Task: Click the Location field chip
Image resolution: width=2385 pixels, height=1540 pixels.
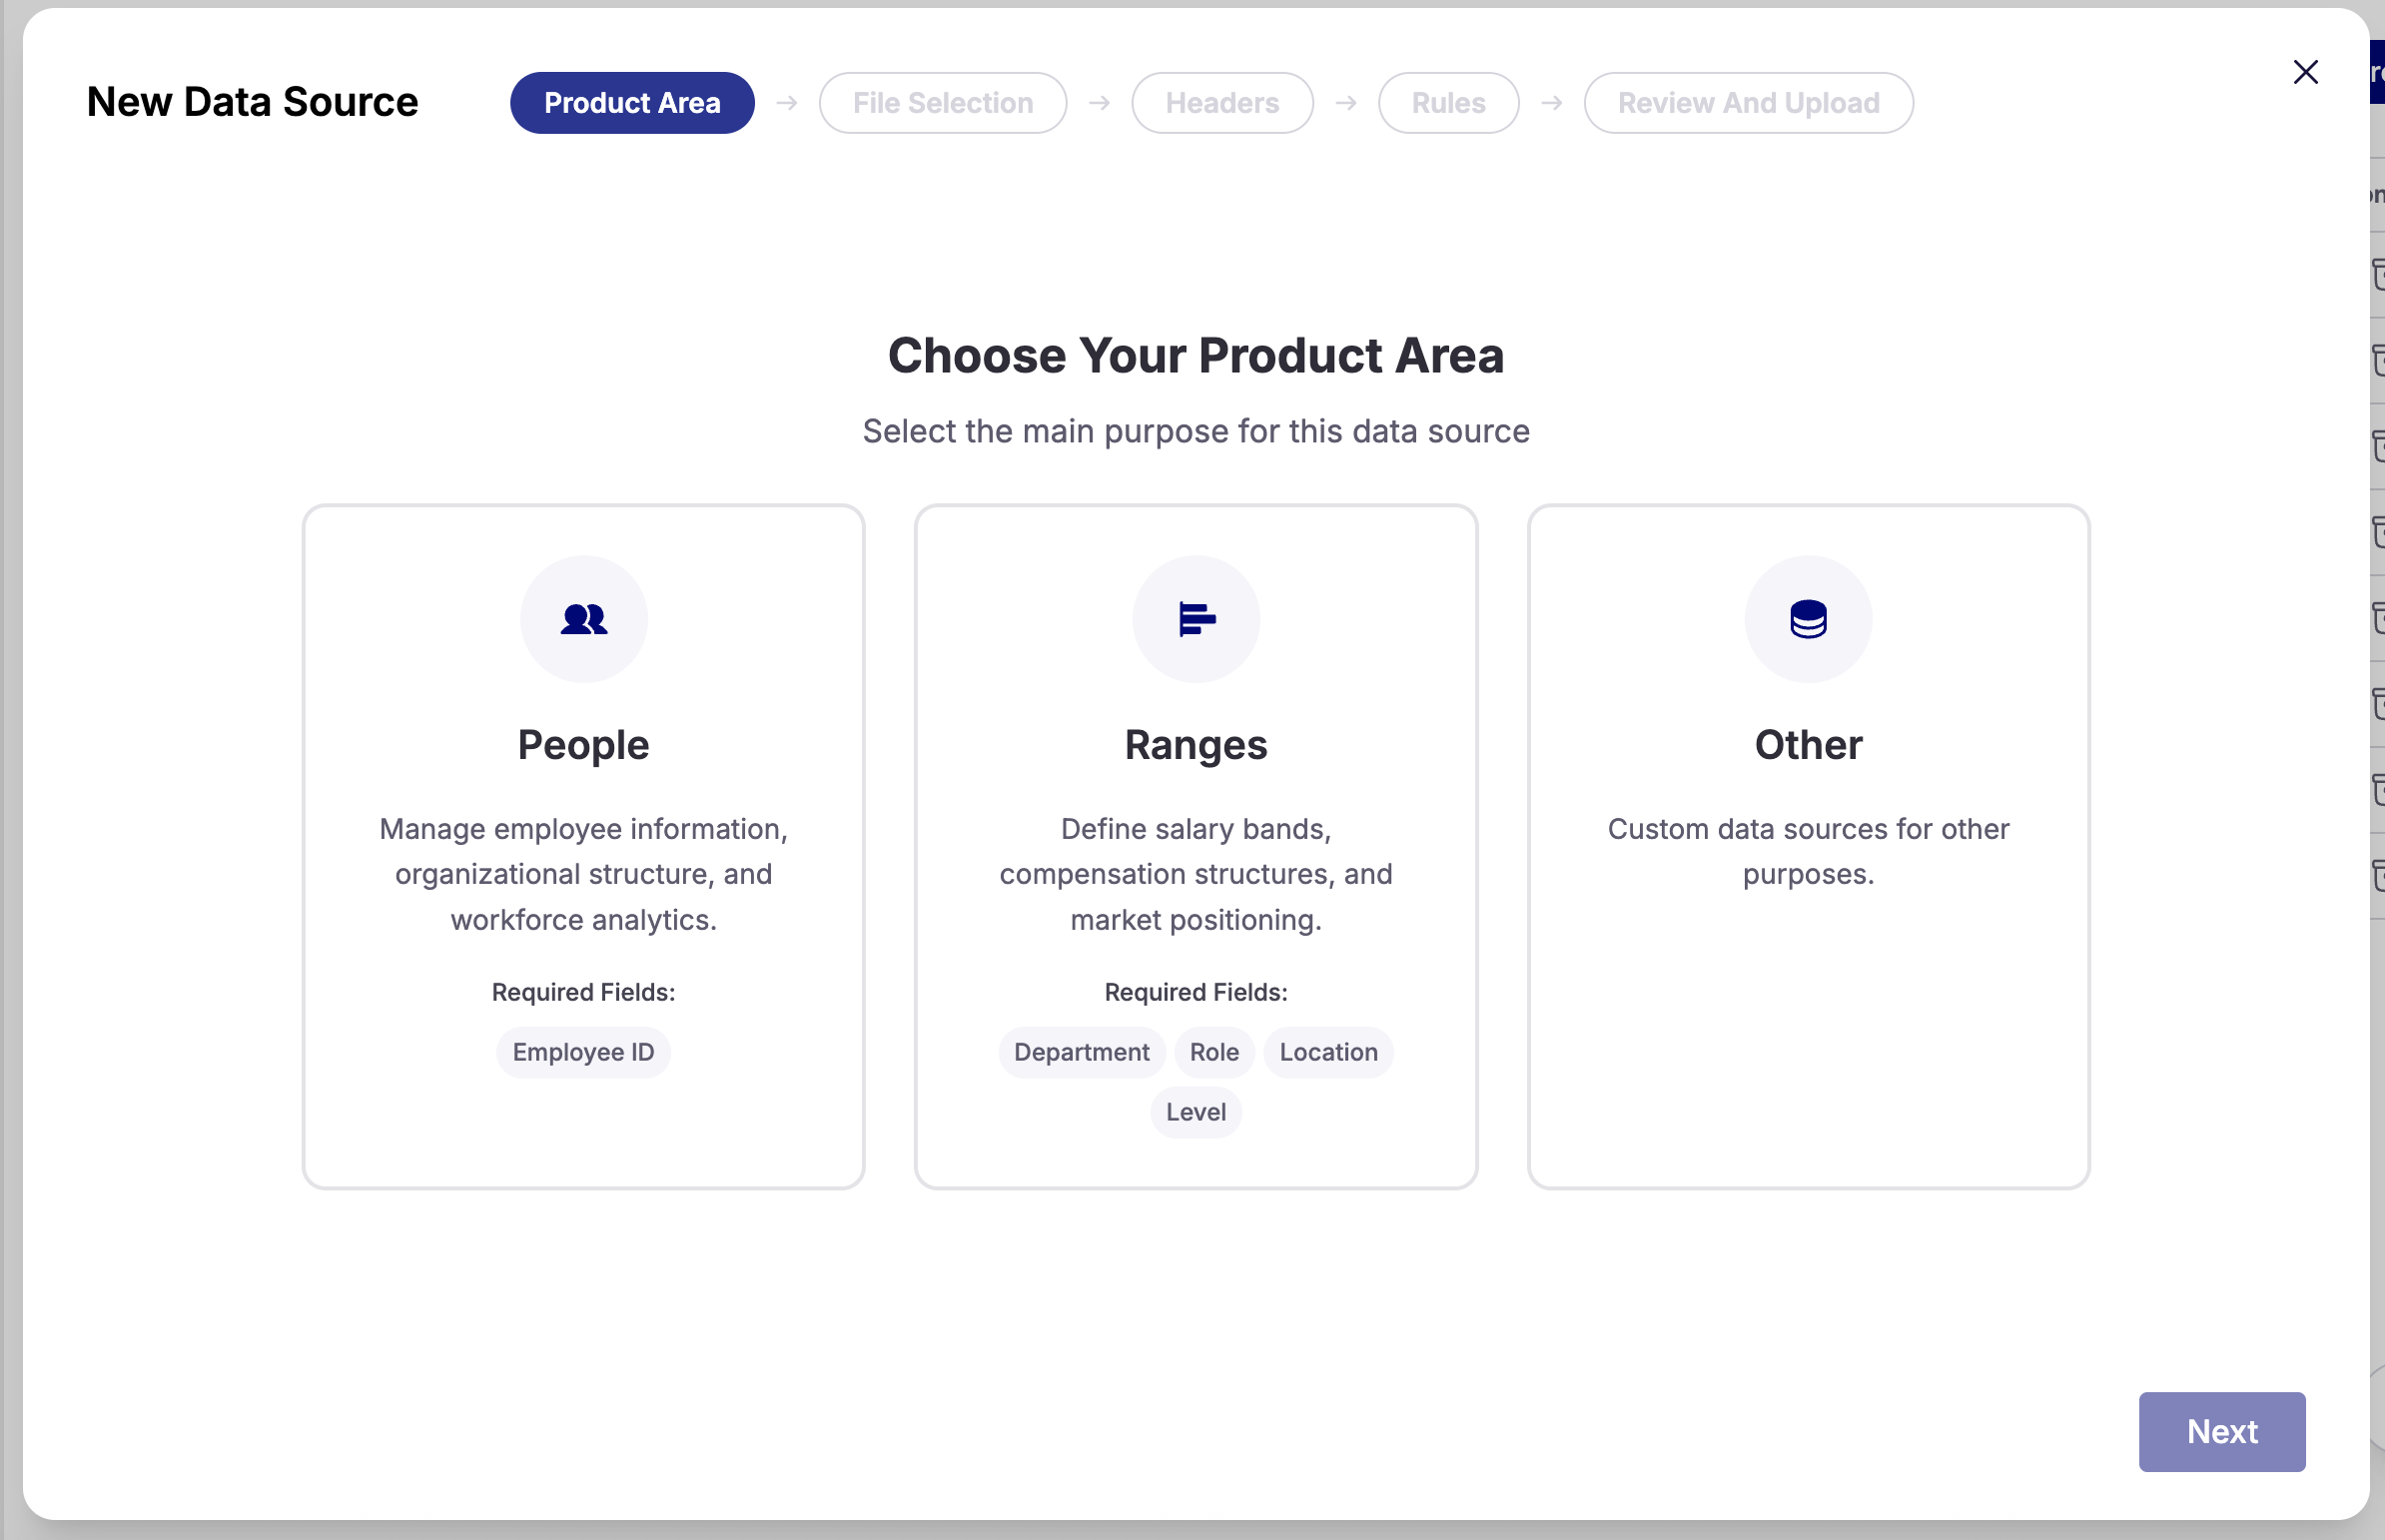Action: (x=1328, y=1052)
